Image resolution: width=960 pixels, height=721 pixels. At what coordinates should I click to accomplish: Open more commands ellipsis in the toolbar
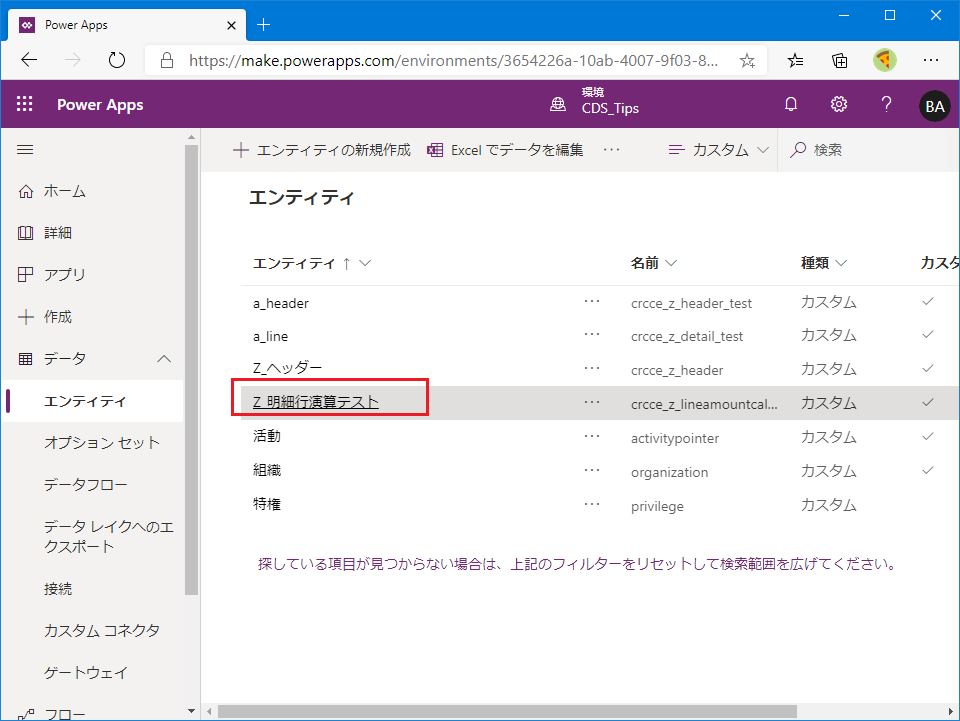click(611, 150)
